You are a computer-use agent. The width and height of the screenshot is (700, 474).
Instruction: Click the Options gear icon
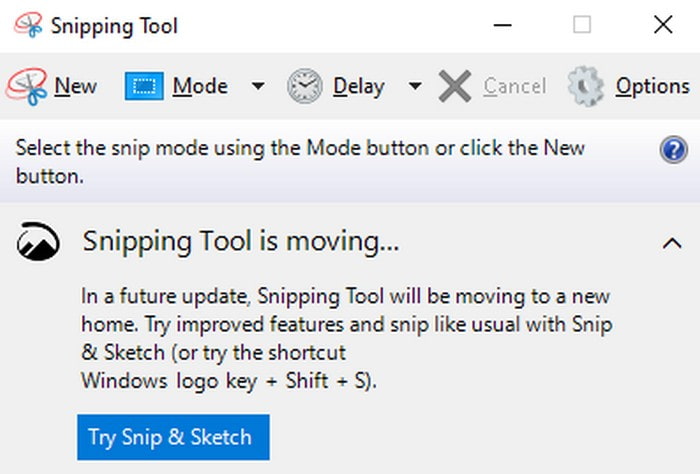pyautogui.click(x=586, y=86)
